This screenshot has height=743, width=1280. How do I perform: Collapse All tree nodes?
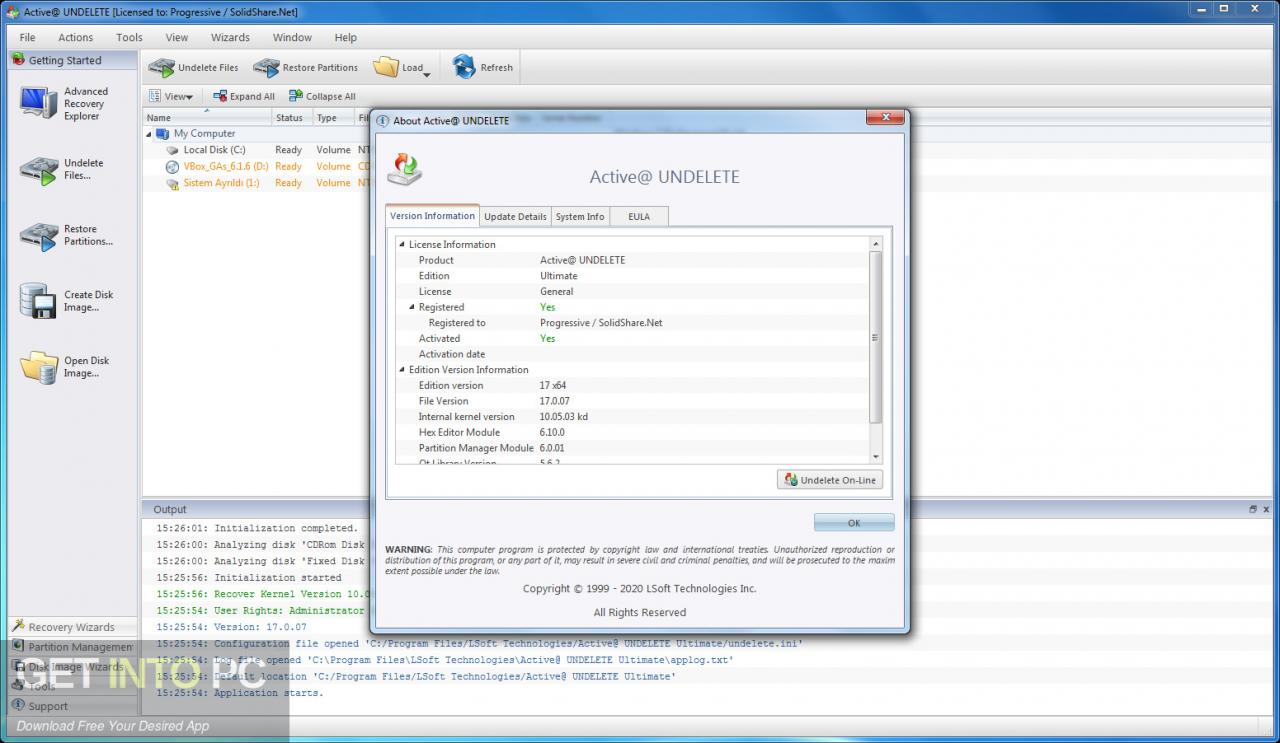pos(322,96)
